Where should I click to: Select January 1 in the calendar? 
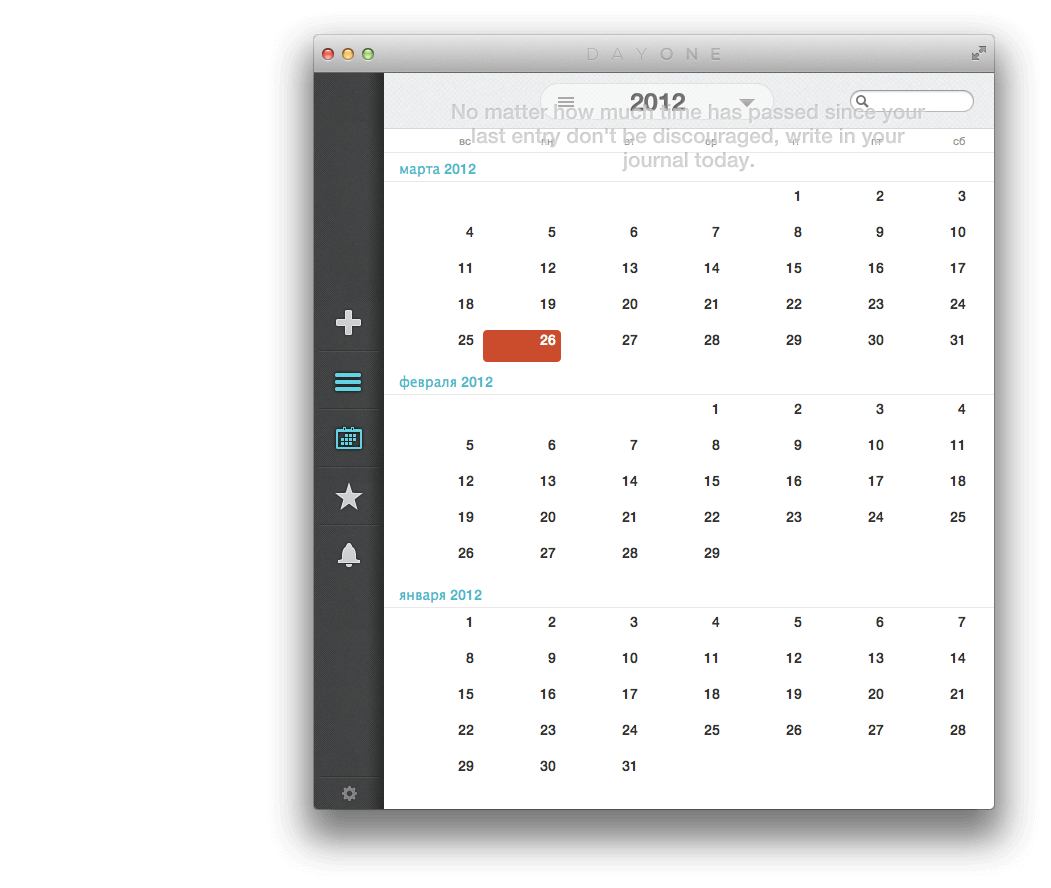[469, 623]
